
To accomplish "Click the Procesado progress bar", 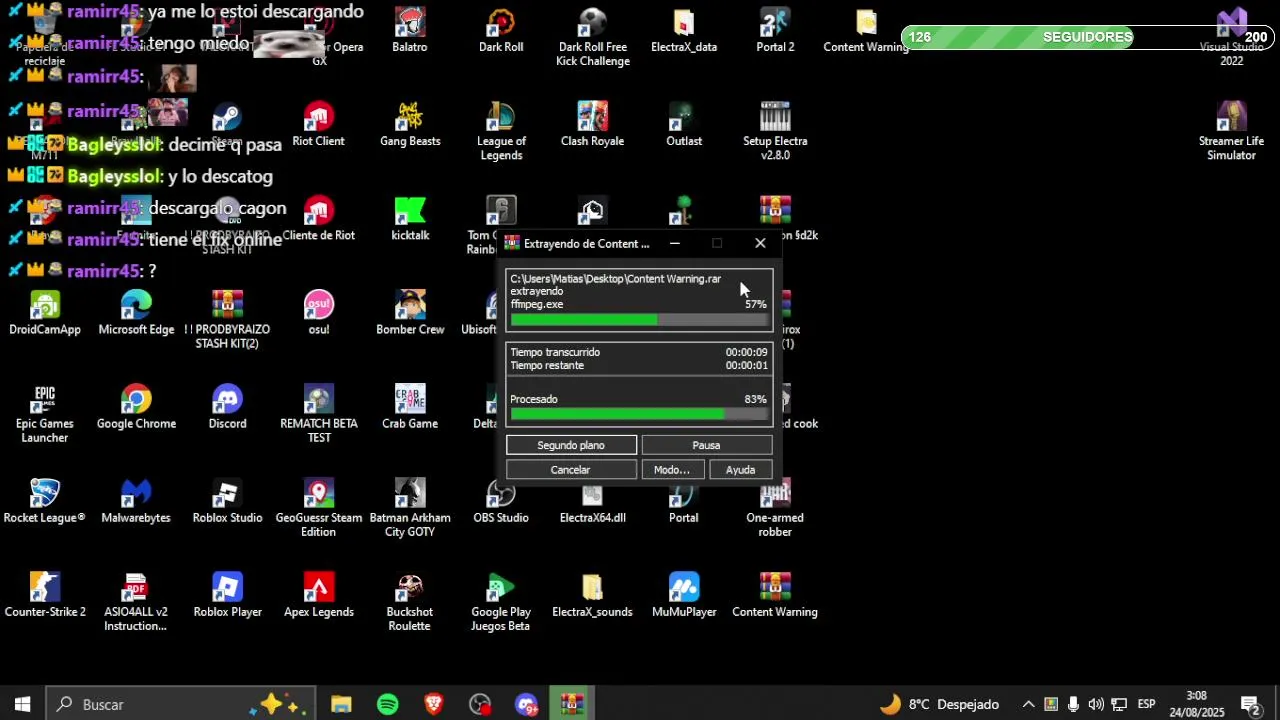I will [639, 414].
